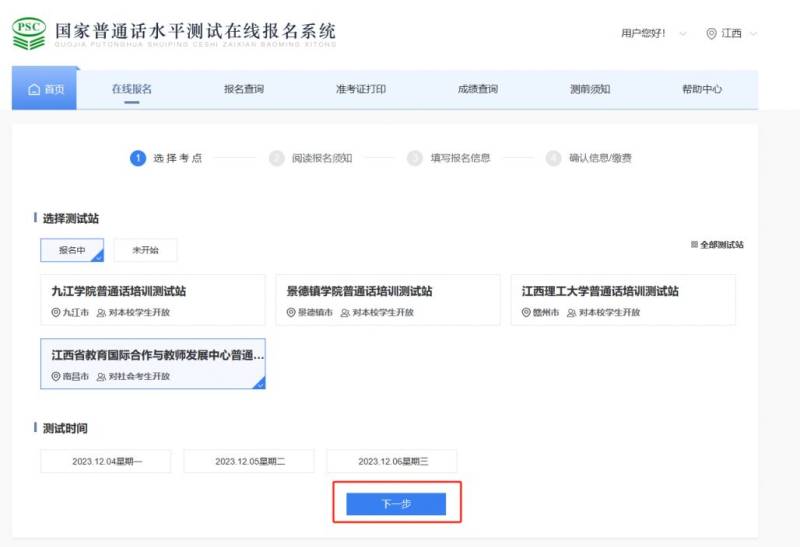Open the 在线报名 tab

[x=131, y=89]
